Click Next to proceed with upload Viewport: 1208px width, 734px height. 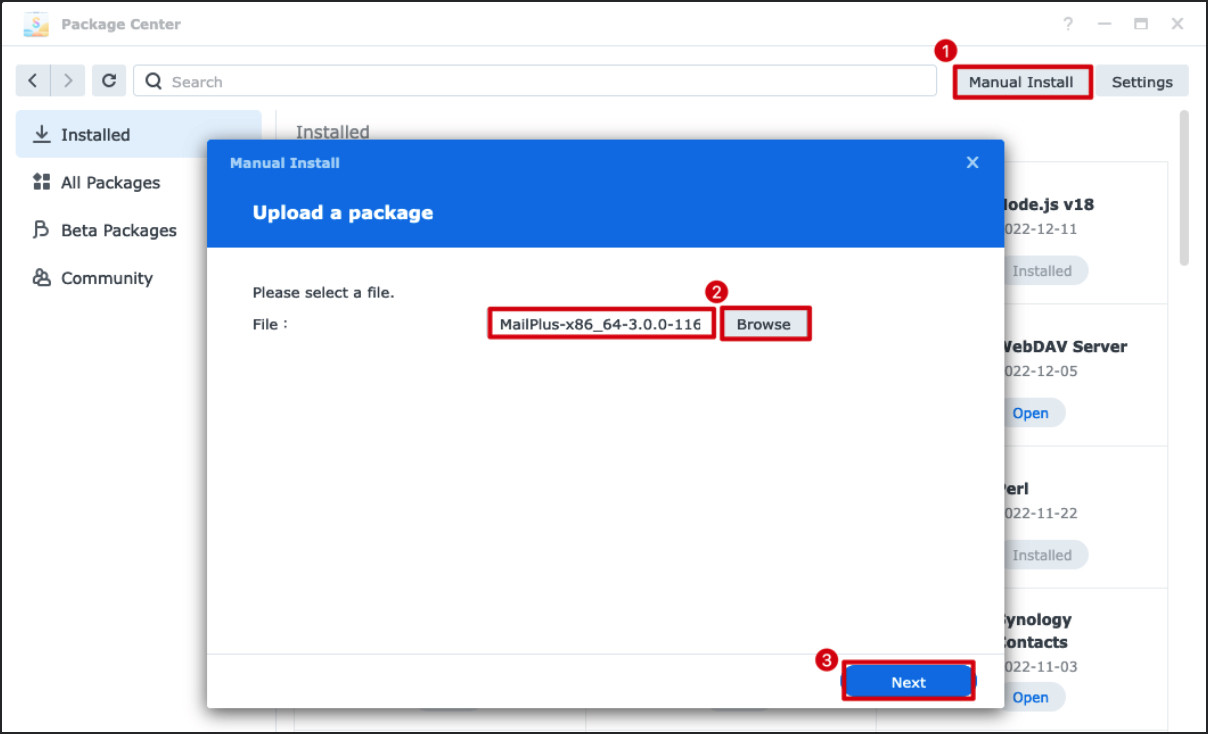pos(908,682)
